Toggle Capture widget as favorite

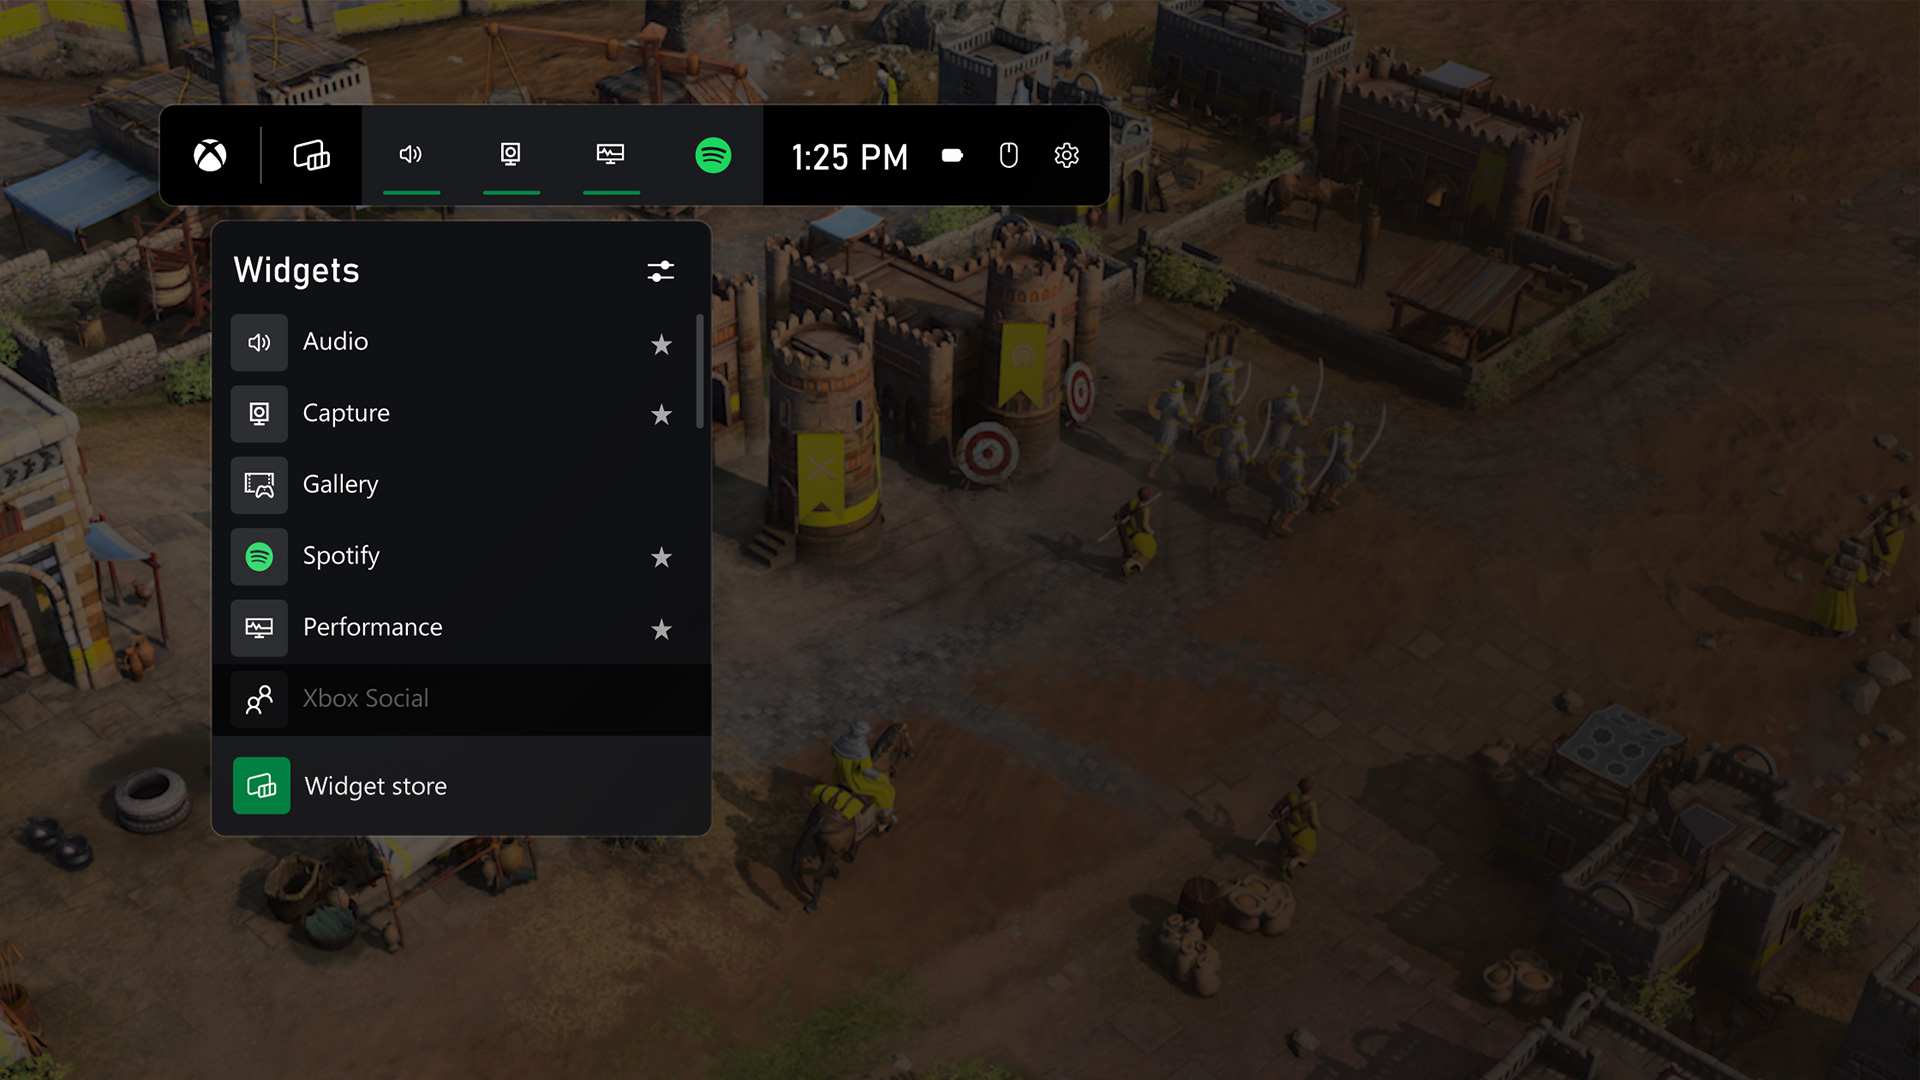tap(661, 414)
